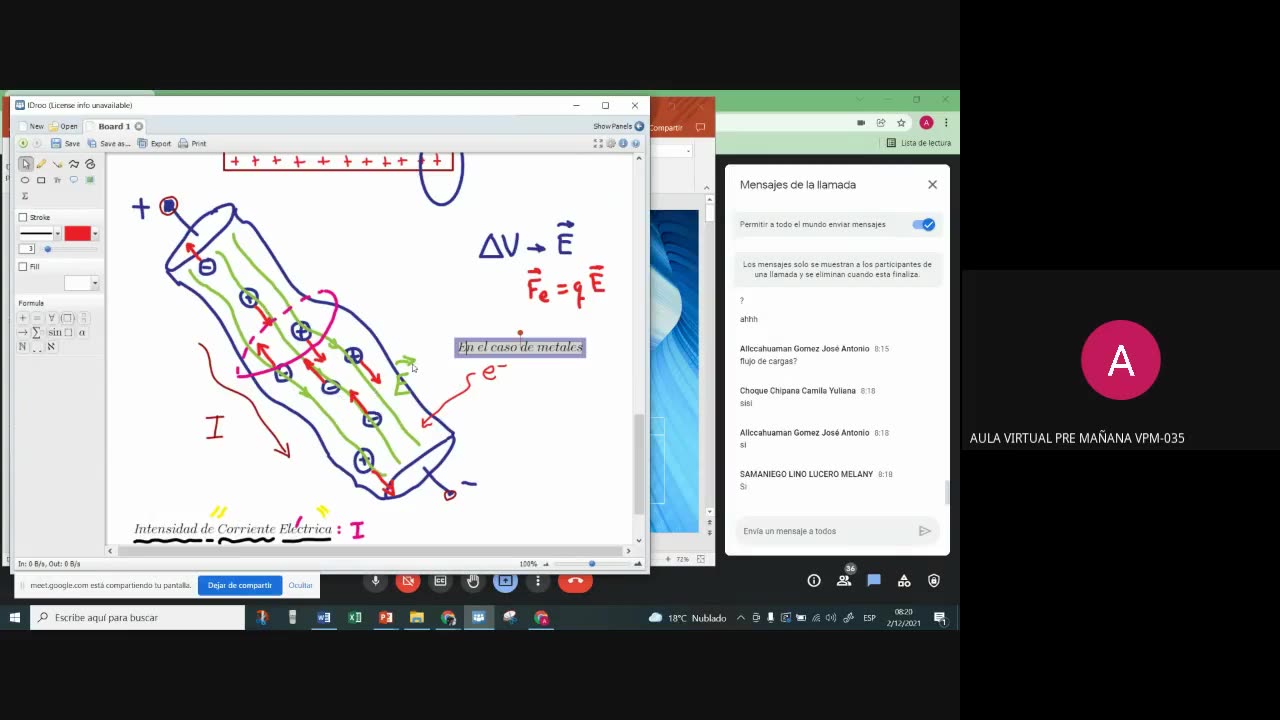Hang up the Meet call
This screenshot has width=1280, height=720.
coord(575,581)
